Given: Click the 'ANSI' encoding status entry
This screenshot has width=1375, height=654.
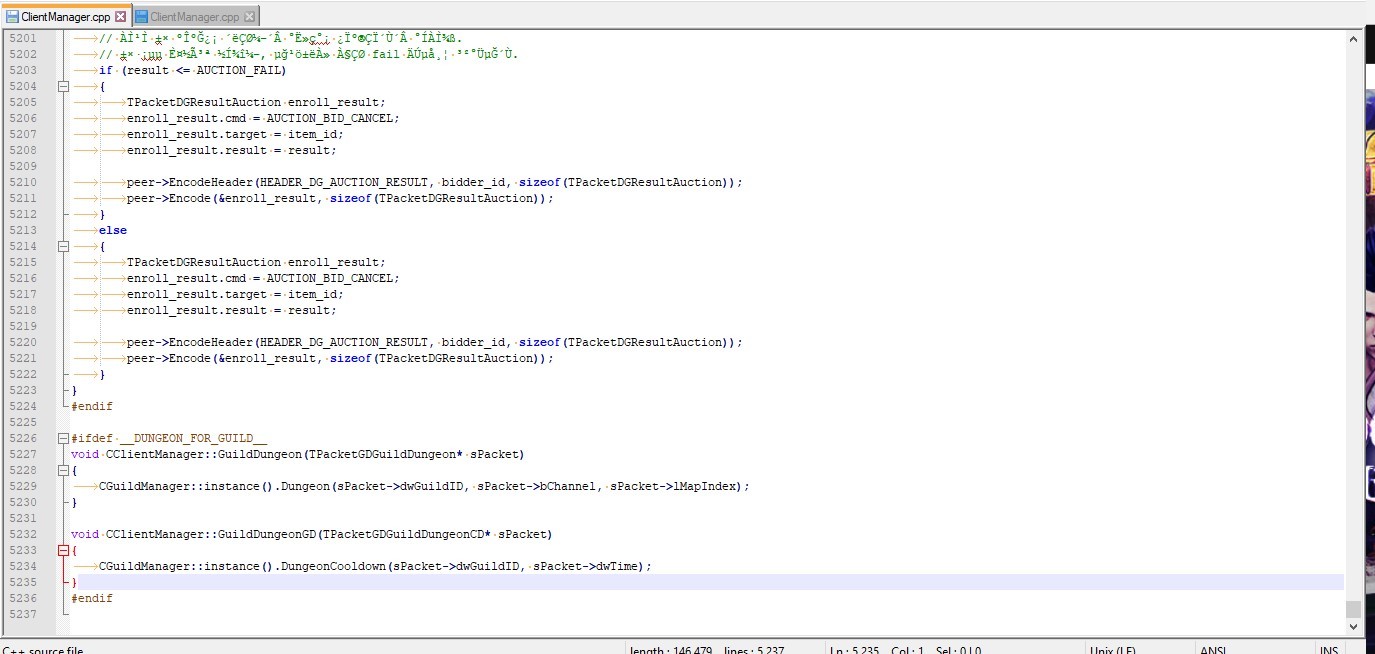Looking at the screenshot, I should [x=1213, y=650].
